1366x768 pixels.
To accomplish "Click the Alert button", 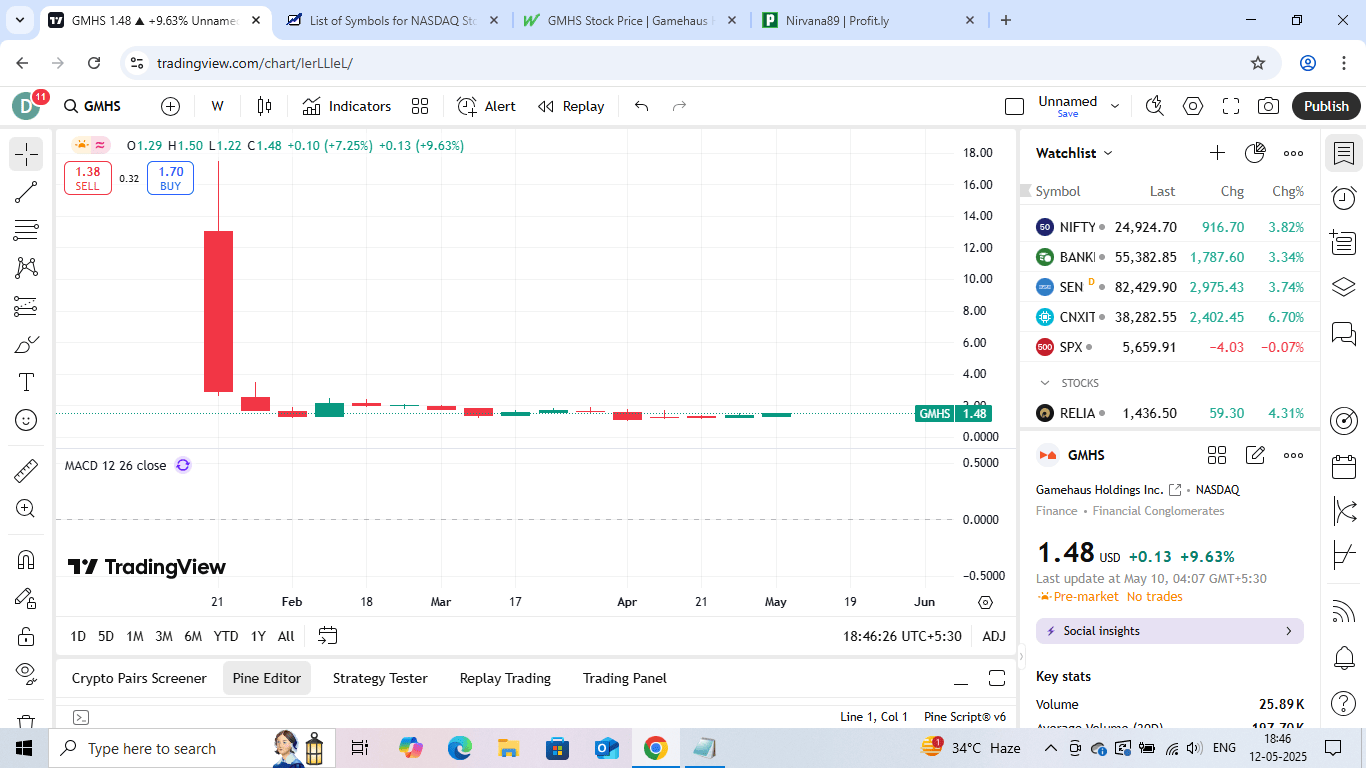I will [486, 106].
